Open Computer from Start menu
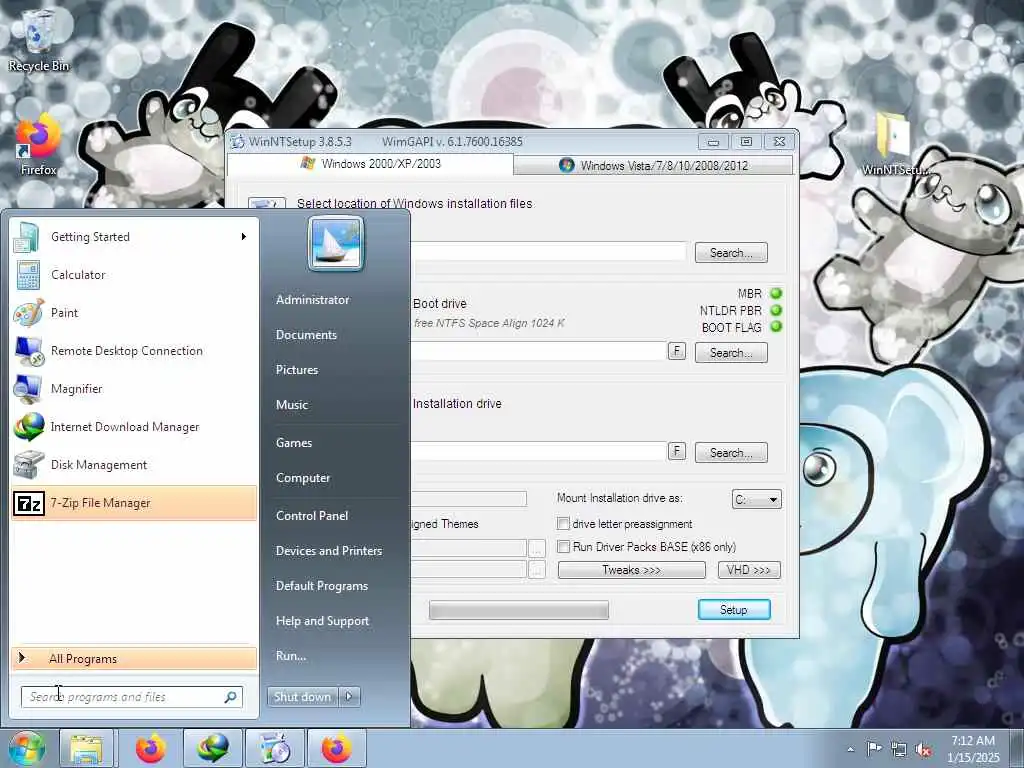1024x768 pixels. pos(303,478)
